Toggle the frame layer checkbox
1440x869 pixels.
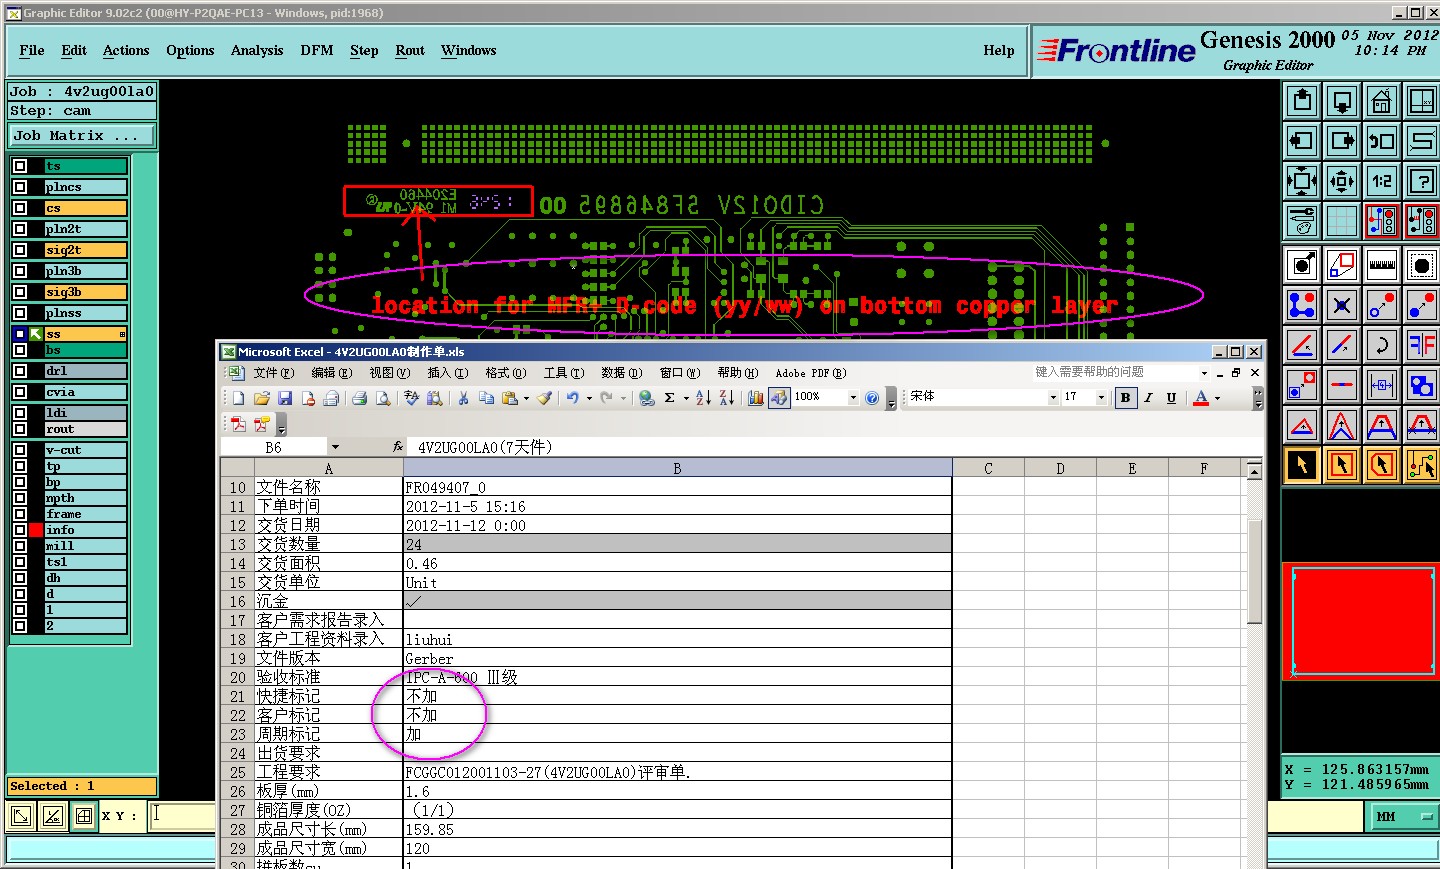pos(20,514)
